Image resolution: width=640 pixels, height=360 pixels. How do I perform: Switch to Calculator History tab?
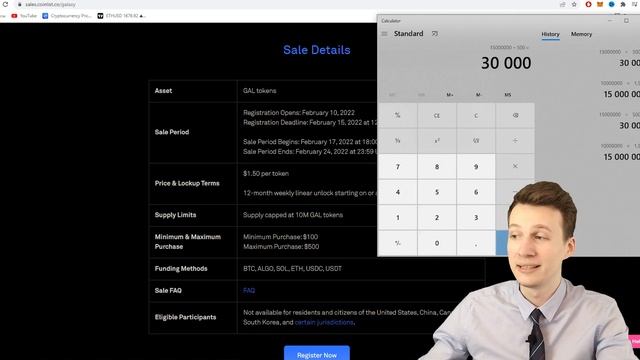[550, 34]
